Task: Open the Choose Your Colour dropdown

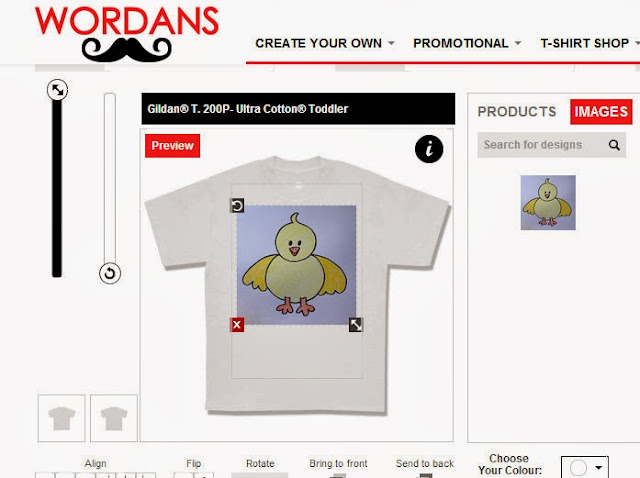Action: (x=585, y=467)
